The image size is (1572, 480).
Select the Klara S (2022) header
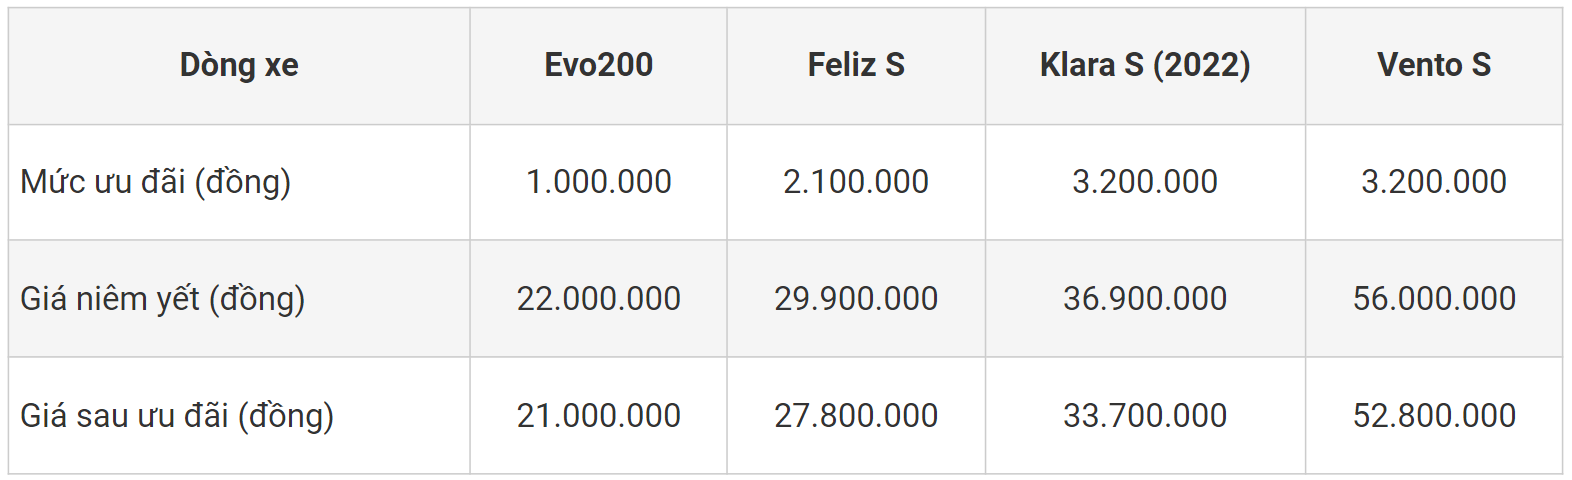point(1145,65)
